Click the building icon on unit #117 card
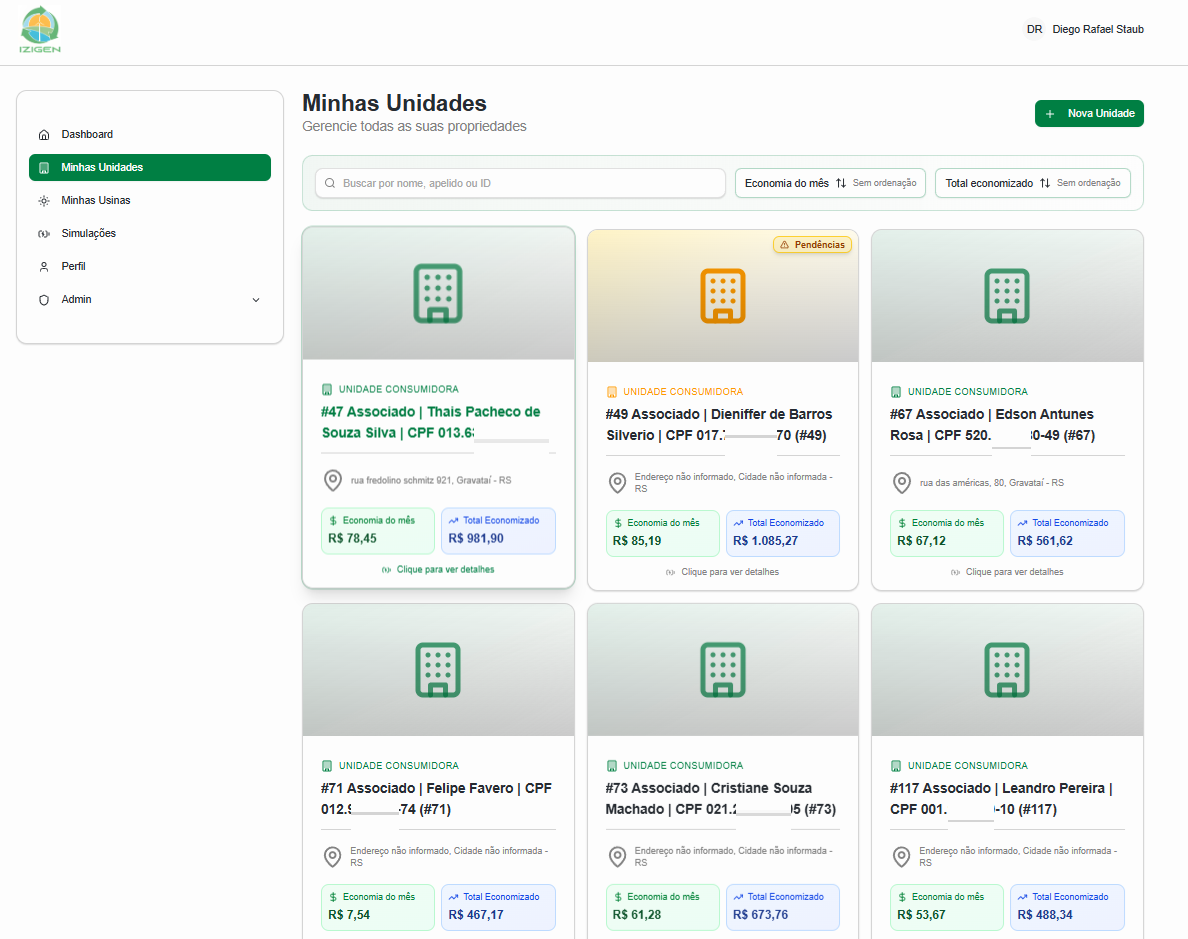 (x=1007, y=669)
